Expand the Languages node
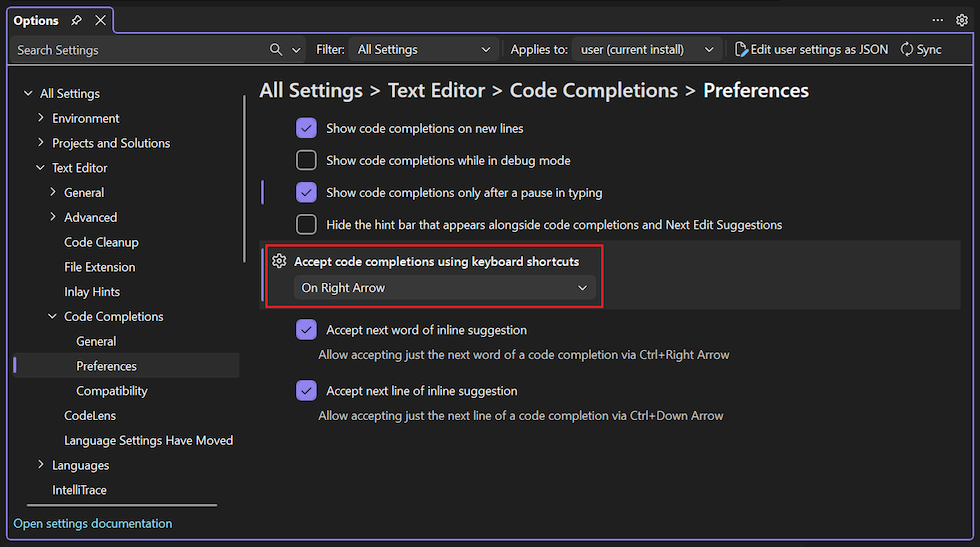This screenshot has height=547, width=980. [x=41, y=464]
